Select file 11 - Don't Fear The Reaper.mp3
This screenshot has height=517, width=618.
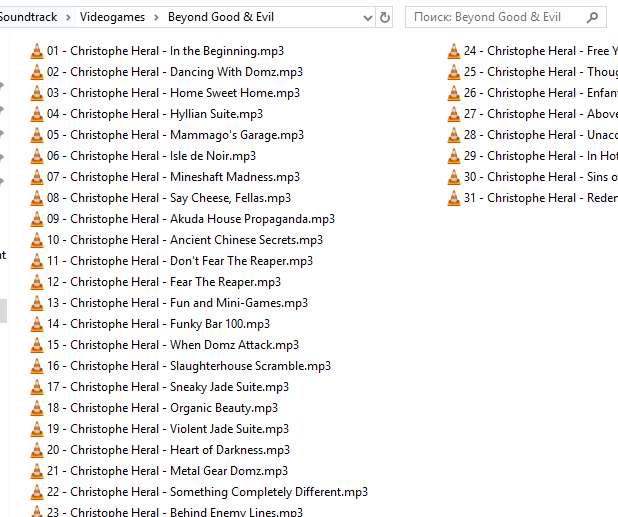[171, 261]
